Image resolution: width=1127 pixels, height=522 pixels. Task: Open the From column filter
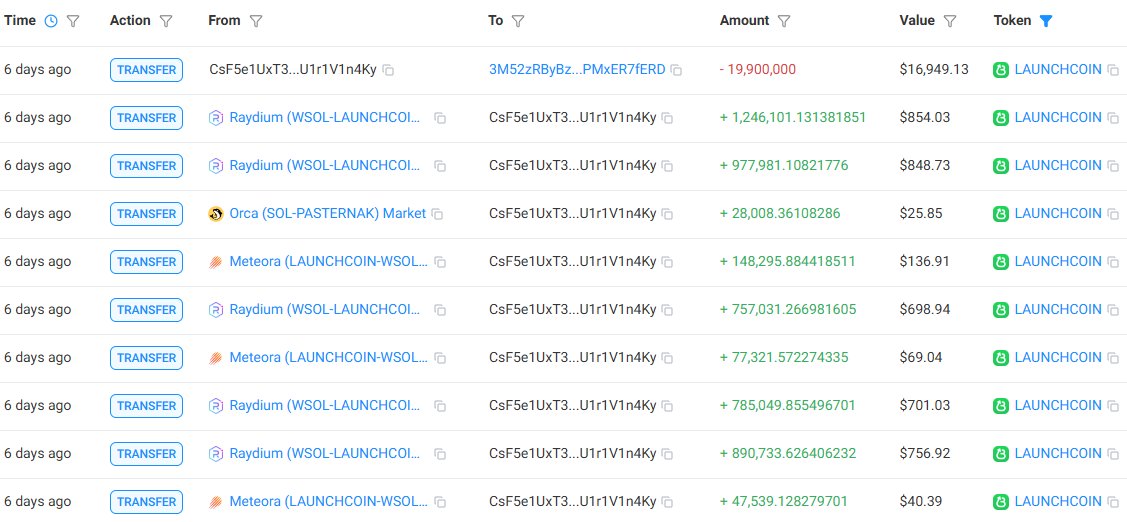[x=256, y=21]
